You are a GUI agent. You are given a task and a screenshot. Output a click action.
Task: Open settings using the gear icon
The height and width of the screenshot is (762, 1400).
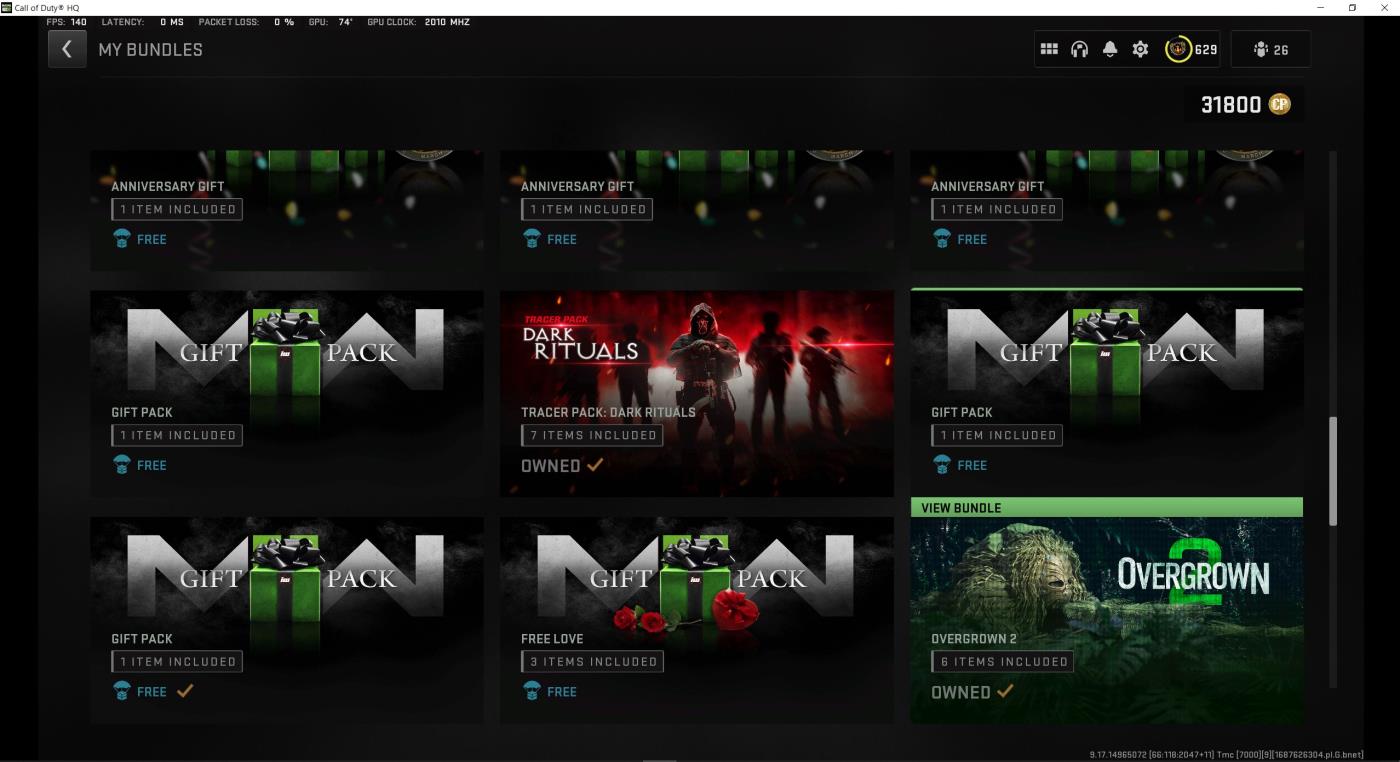(x=1140, y=49)
